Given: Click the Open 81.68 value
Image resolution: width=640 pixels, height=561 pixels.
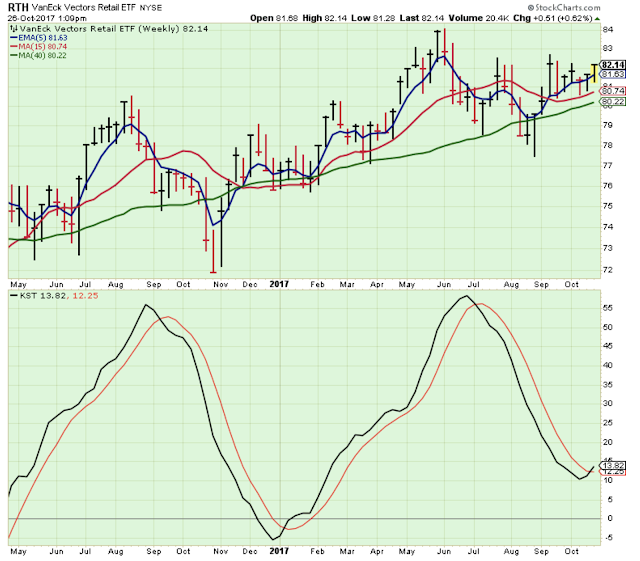Looking at the screenshot, I should [x=274, y=18].
